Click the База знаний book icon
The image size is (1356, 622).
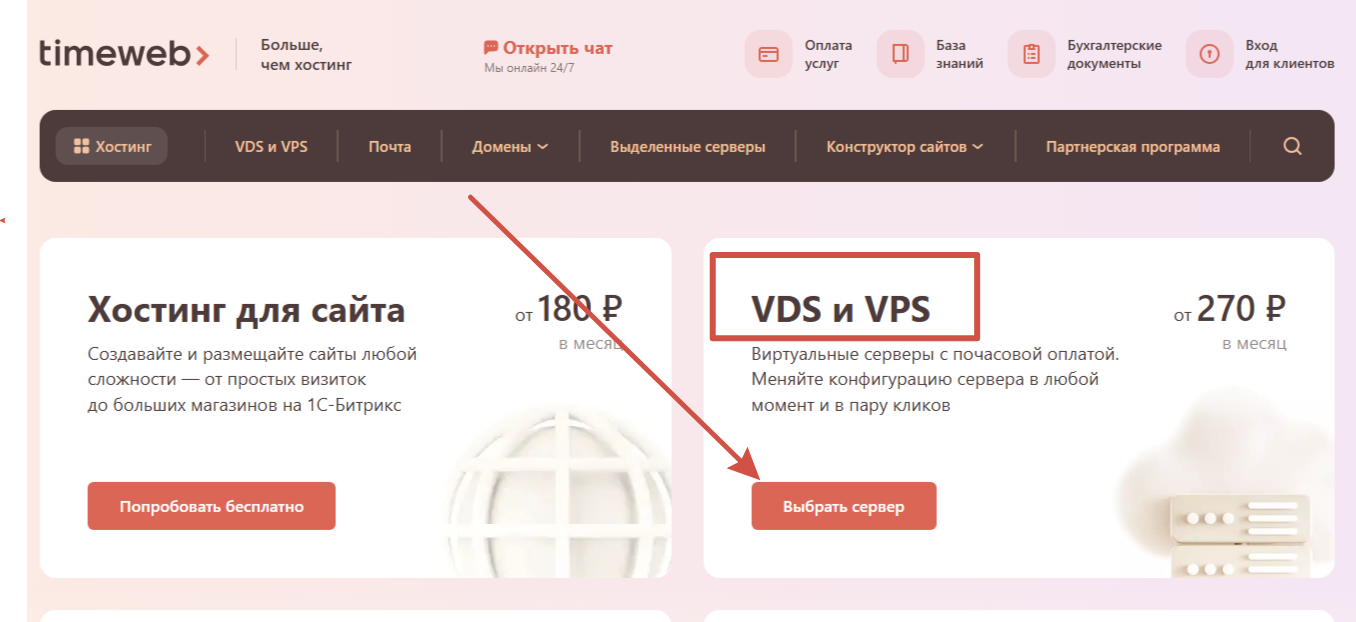[x=900, y=54]
